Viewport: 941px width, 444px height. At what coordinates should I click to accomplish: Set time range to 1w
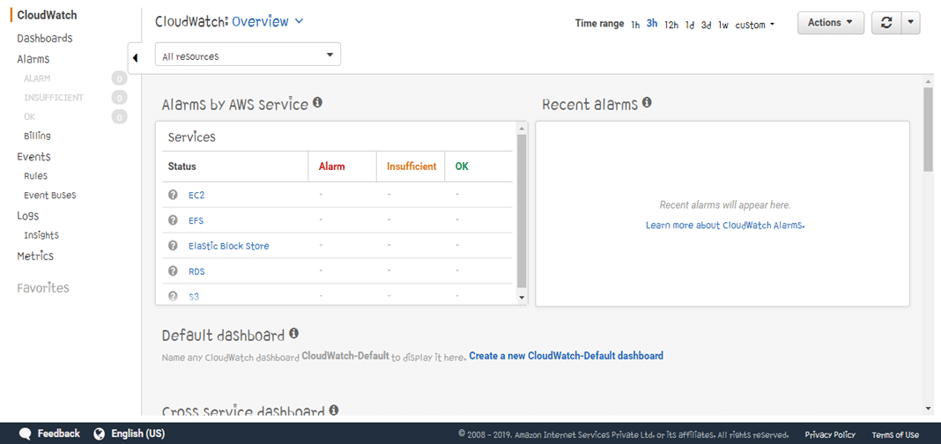[x=723, y=25]
